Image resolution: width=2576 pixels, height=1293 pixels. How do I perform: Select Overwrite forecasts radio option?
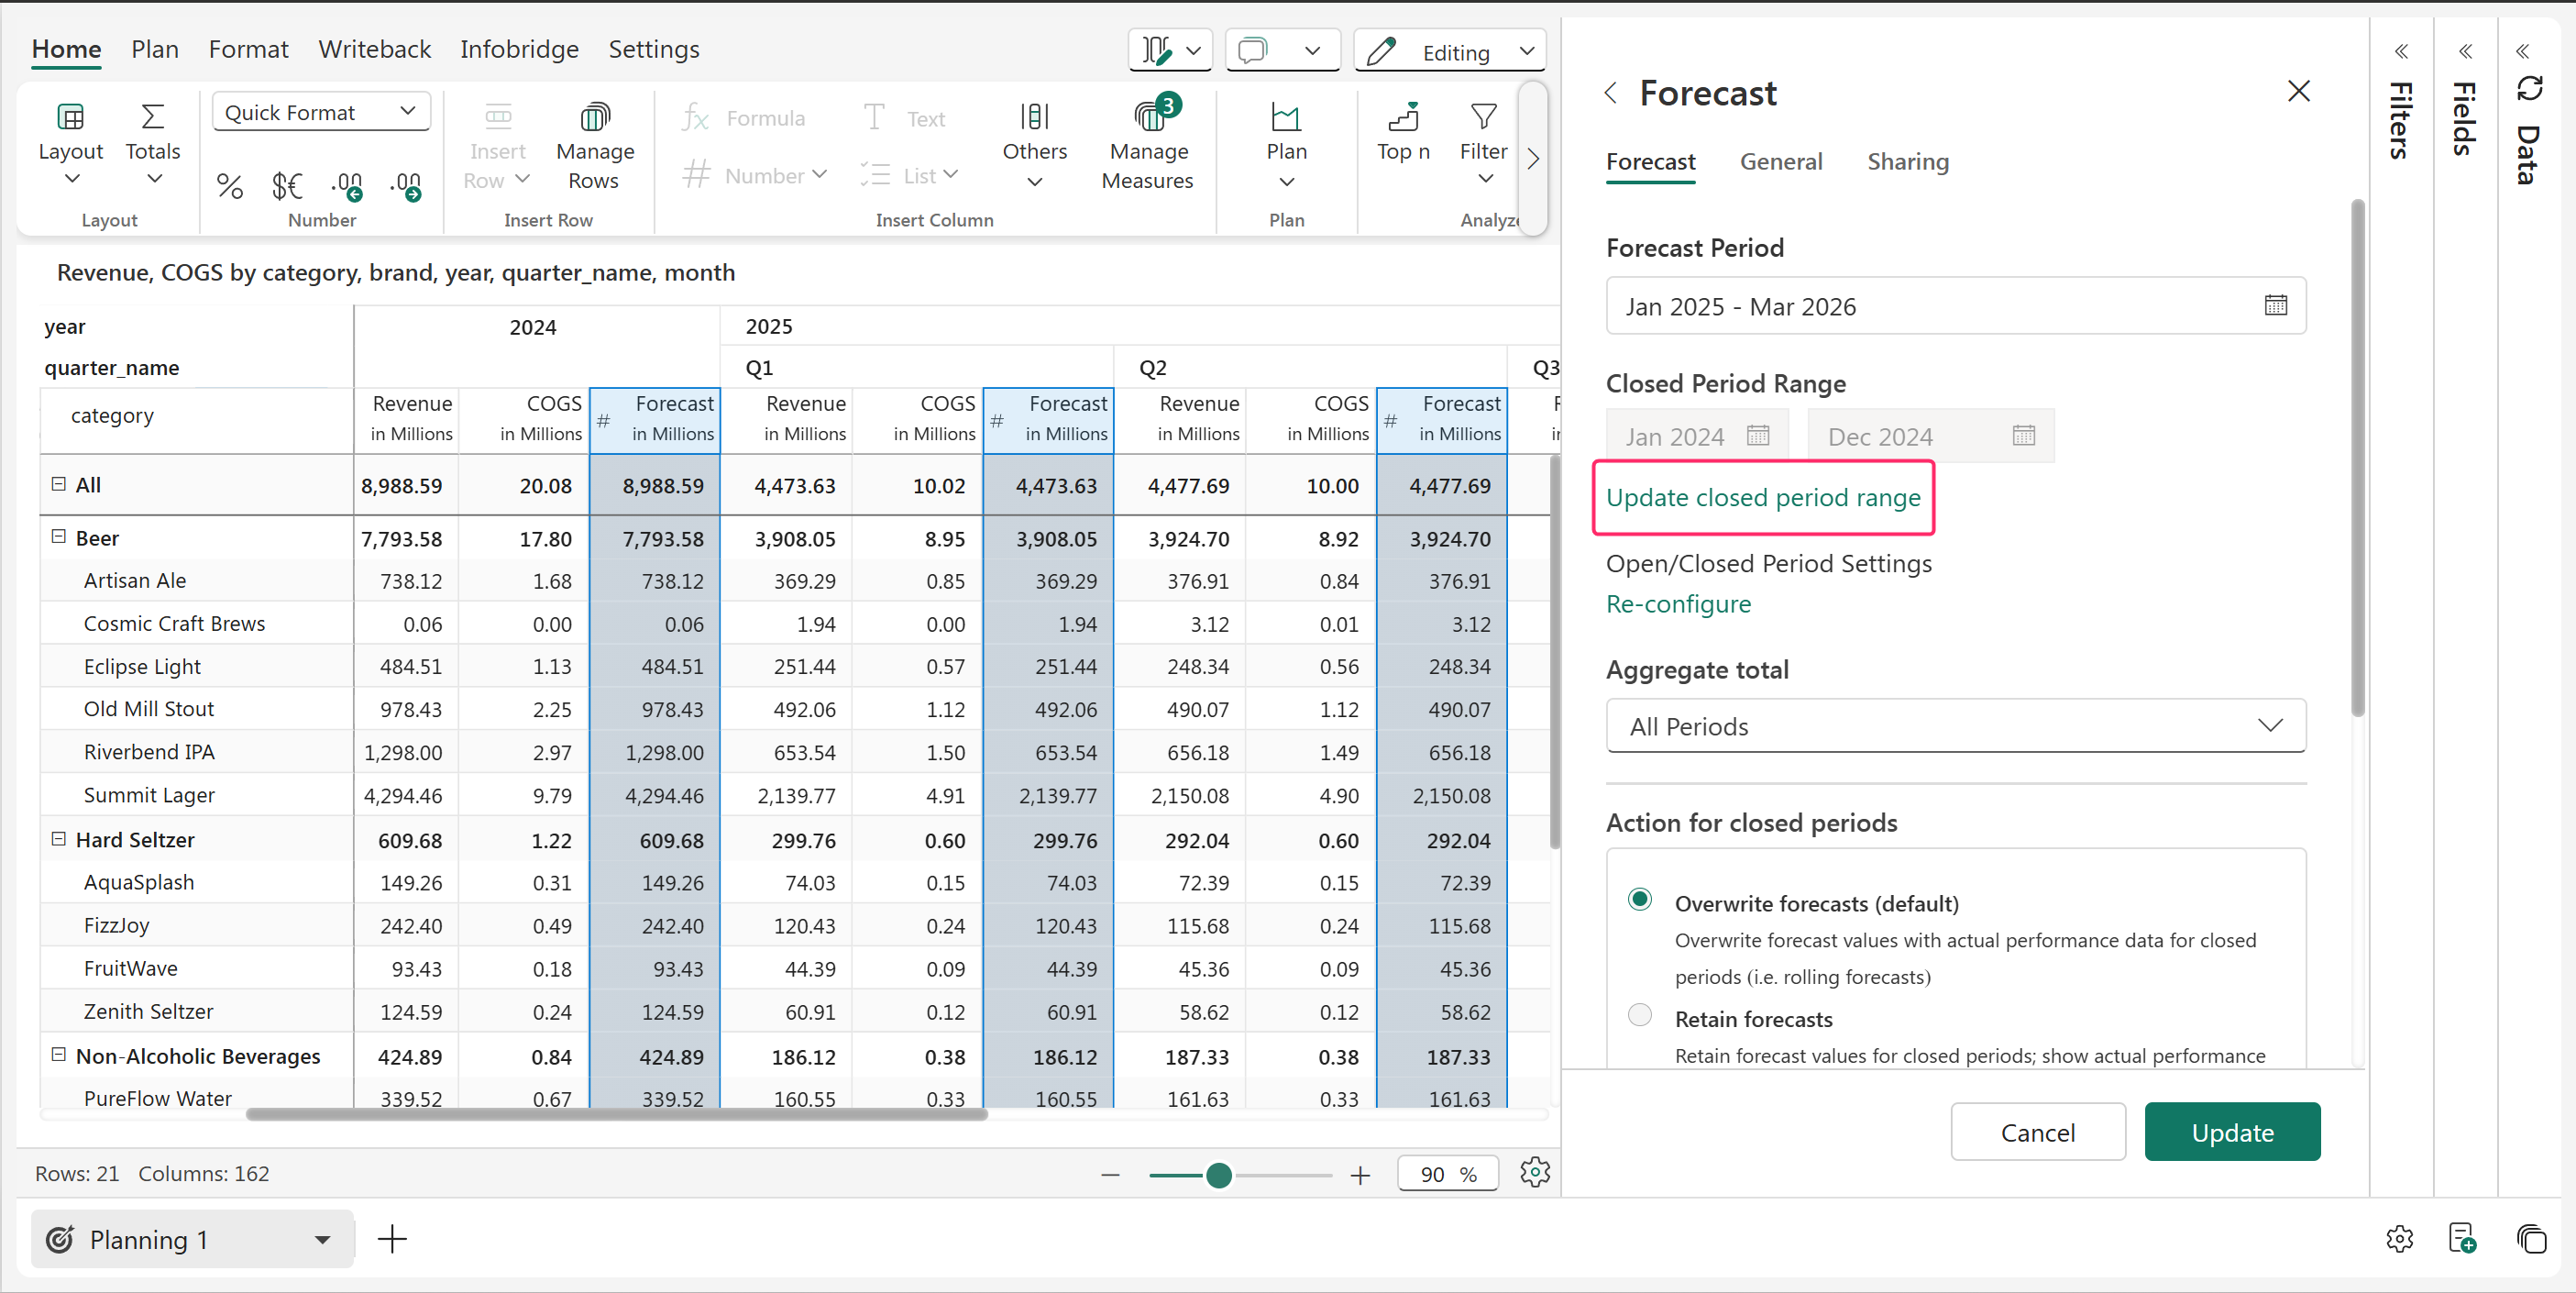click(x=1639, y=900)
